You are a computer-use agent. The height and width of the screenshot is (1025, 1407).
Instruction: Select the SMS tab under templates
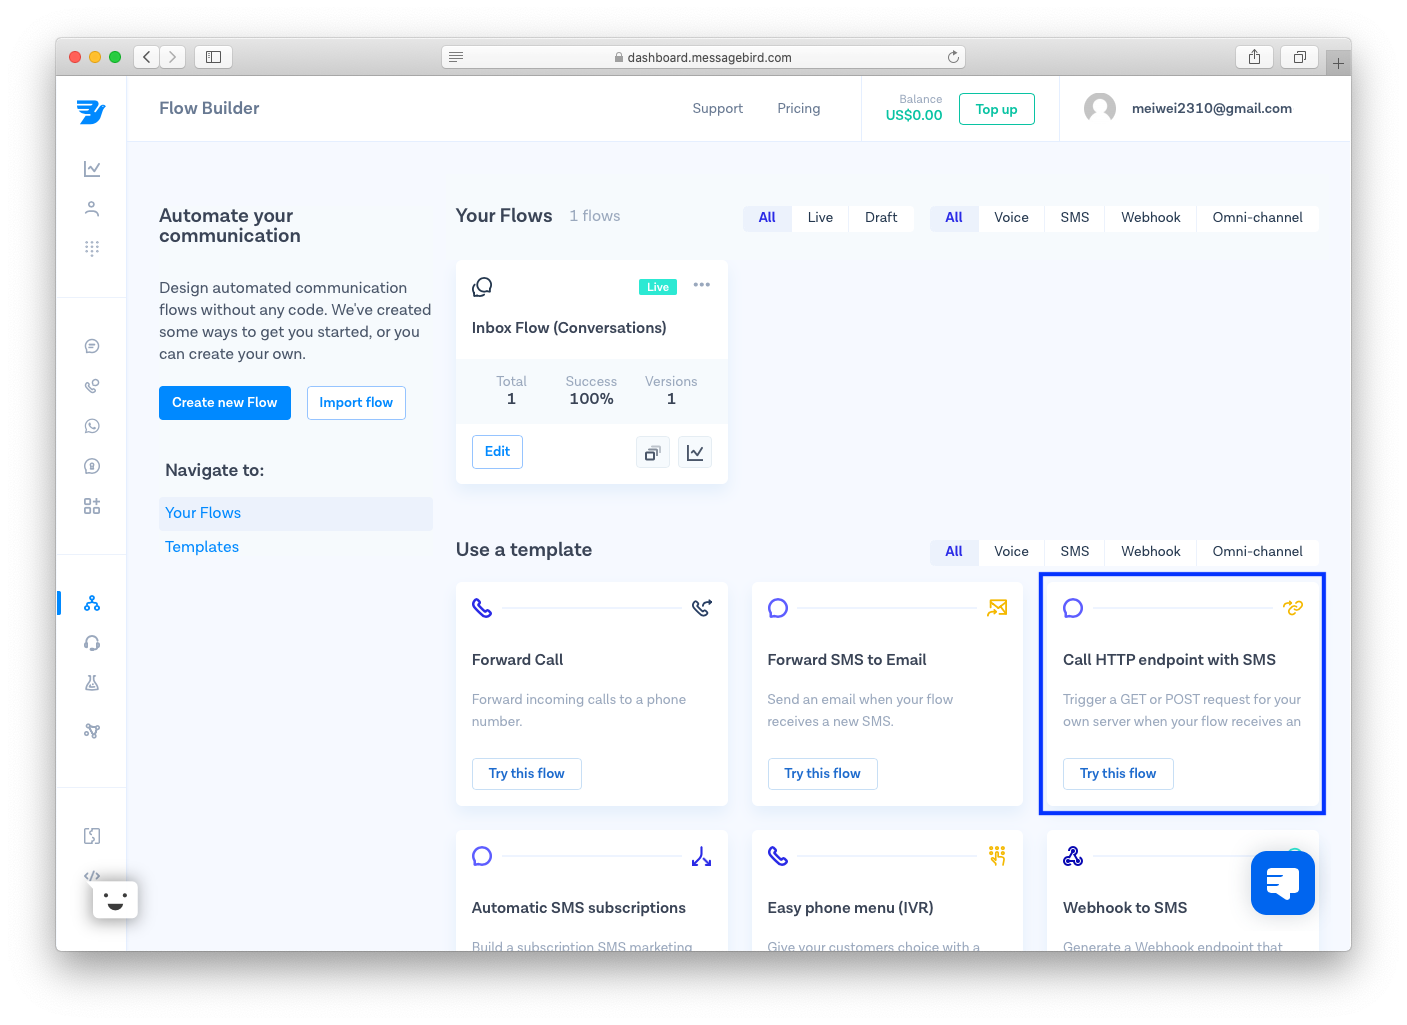point(1074,552)
